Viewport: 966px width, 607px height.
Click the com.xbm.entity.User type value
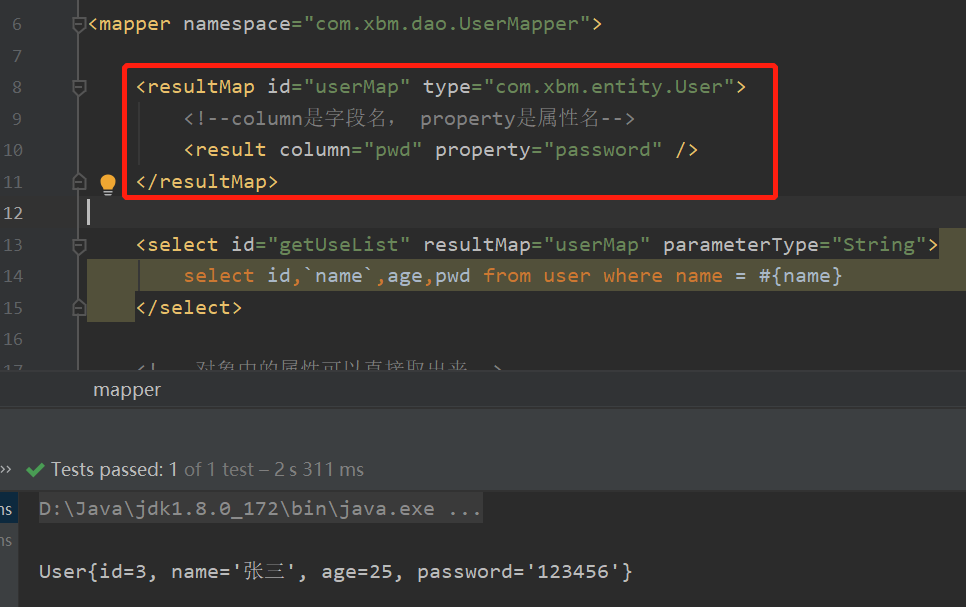609,87
